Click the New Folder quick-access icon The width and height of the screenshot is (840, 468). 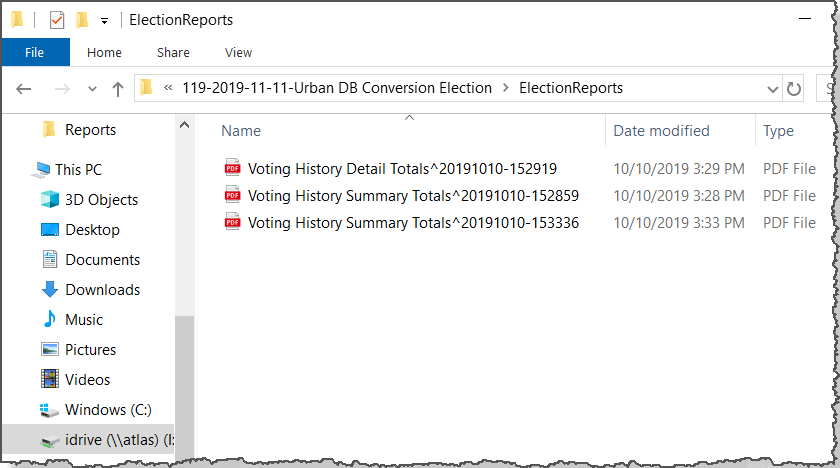[81, 20]
